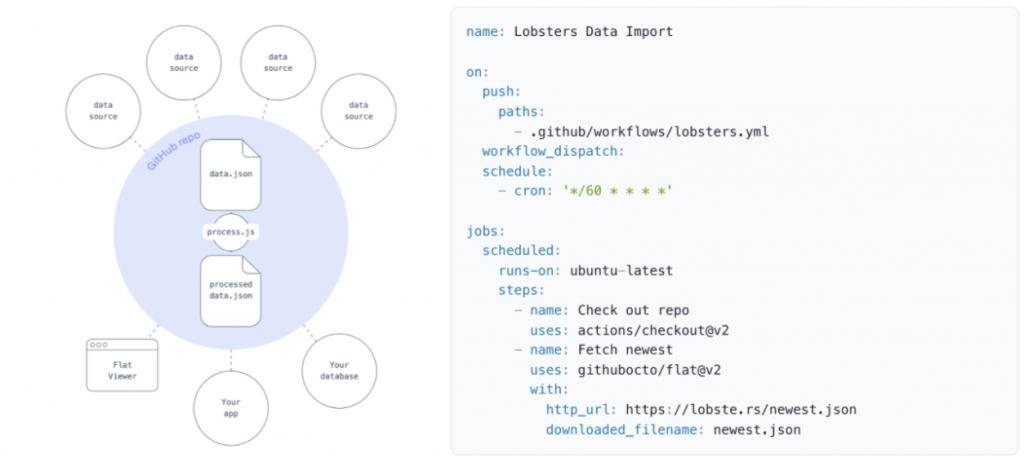The image size is (1024, 462).
Task: Select the ubuntu-latest runner value
Action: click(x=621, y=271)
